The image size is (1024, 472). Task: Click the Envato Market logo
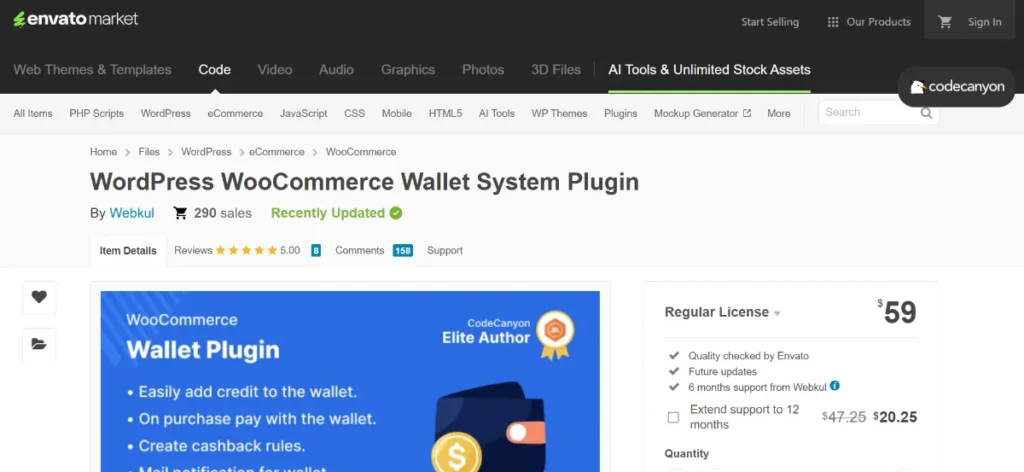76,20
